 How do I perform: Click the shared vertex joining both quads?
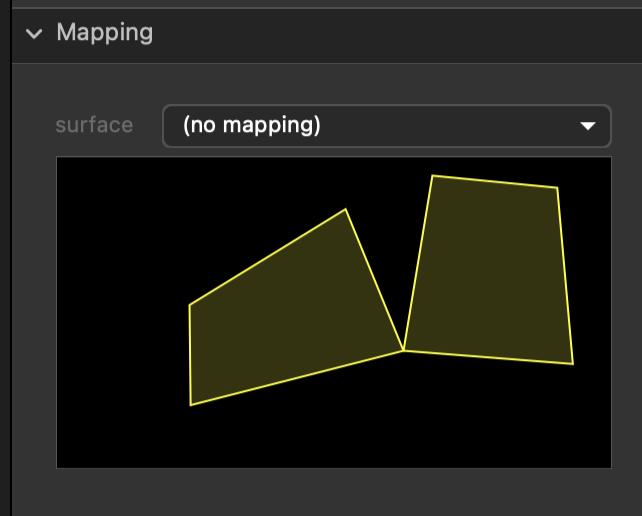click(403, 350)
